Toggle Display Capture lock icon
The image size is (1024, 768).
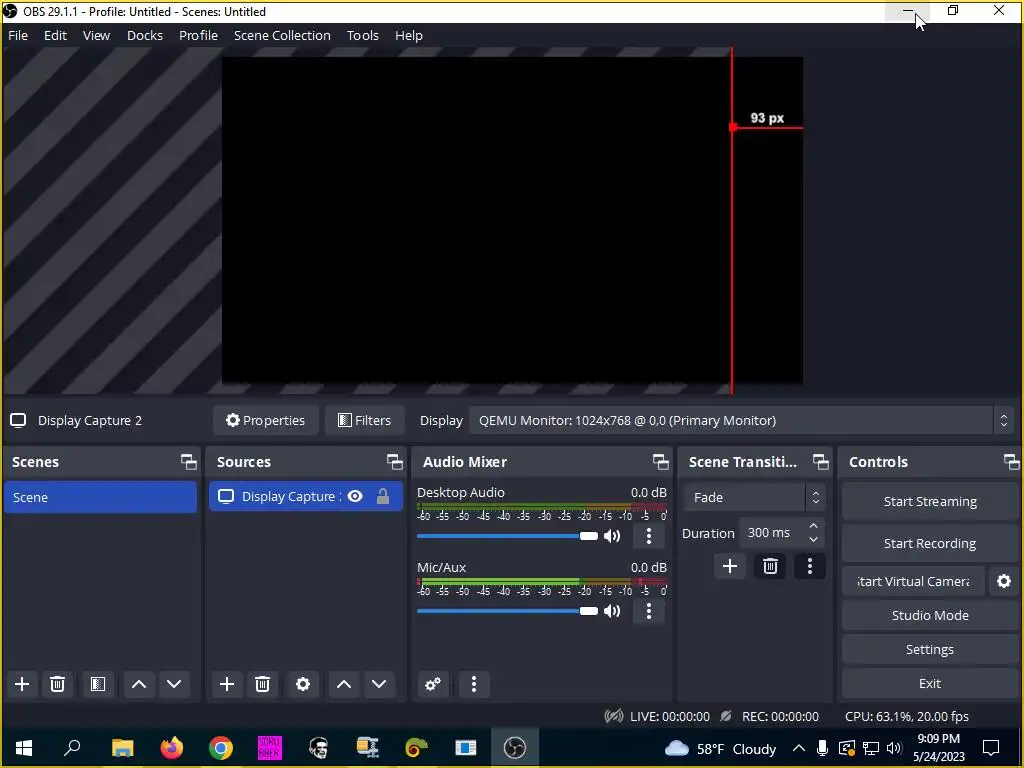click(x=383, y=496)
